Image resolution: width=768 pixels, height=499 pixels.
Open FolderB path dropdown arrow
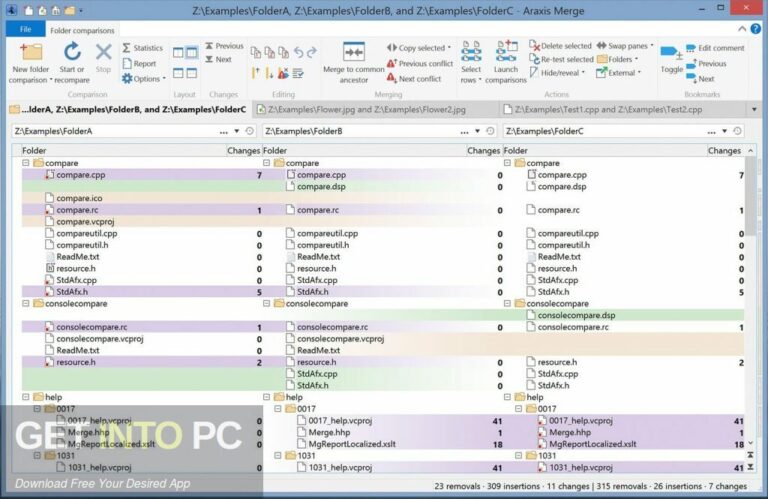coord(478,131)
